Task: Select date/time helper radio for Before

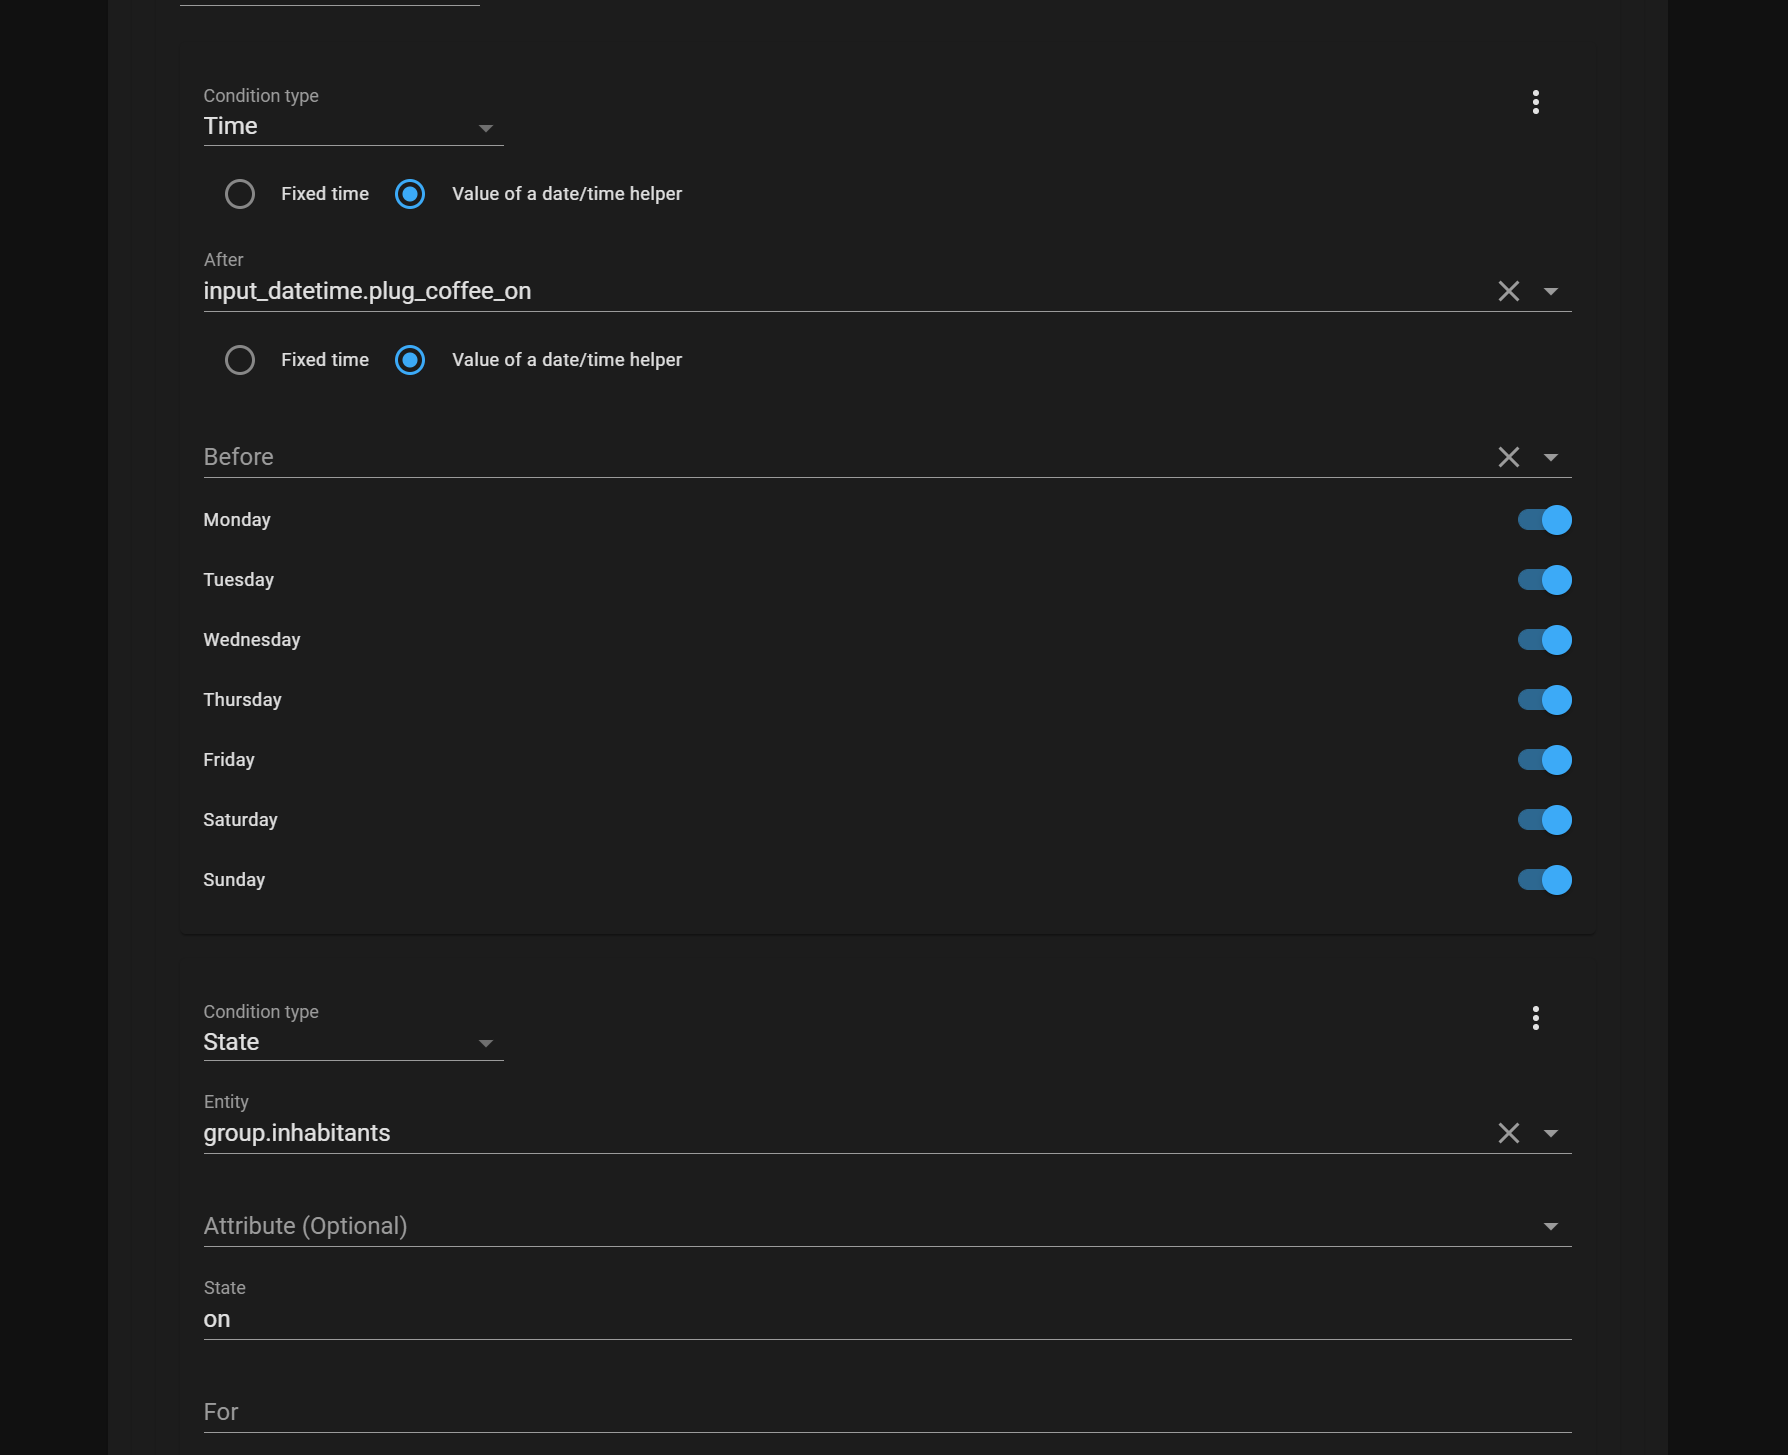Action: point(410,360)
